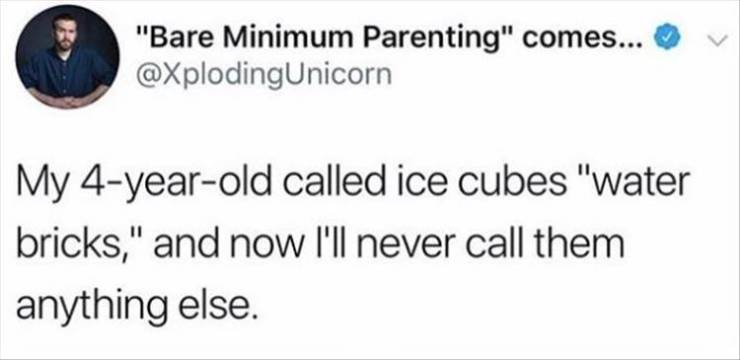Click the truncated "comes..." name text
The height and width of the screenshot is (360, 740).
click(582, 42)
